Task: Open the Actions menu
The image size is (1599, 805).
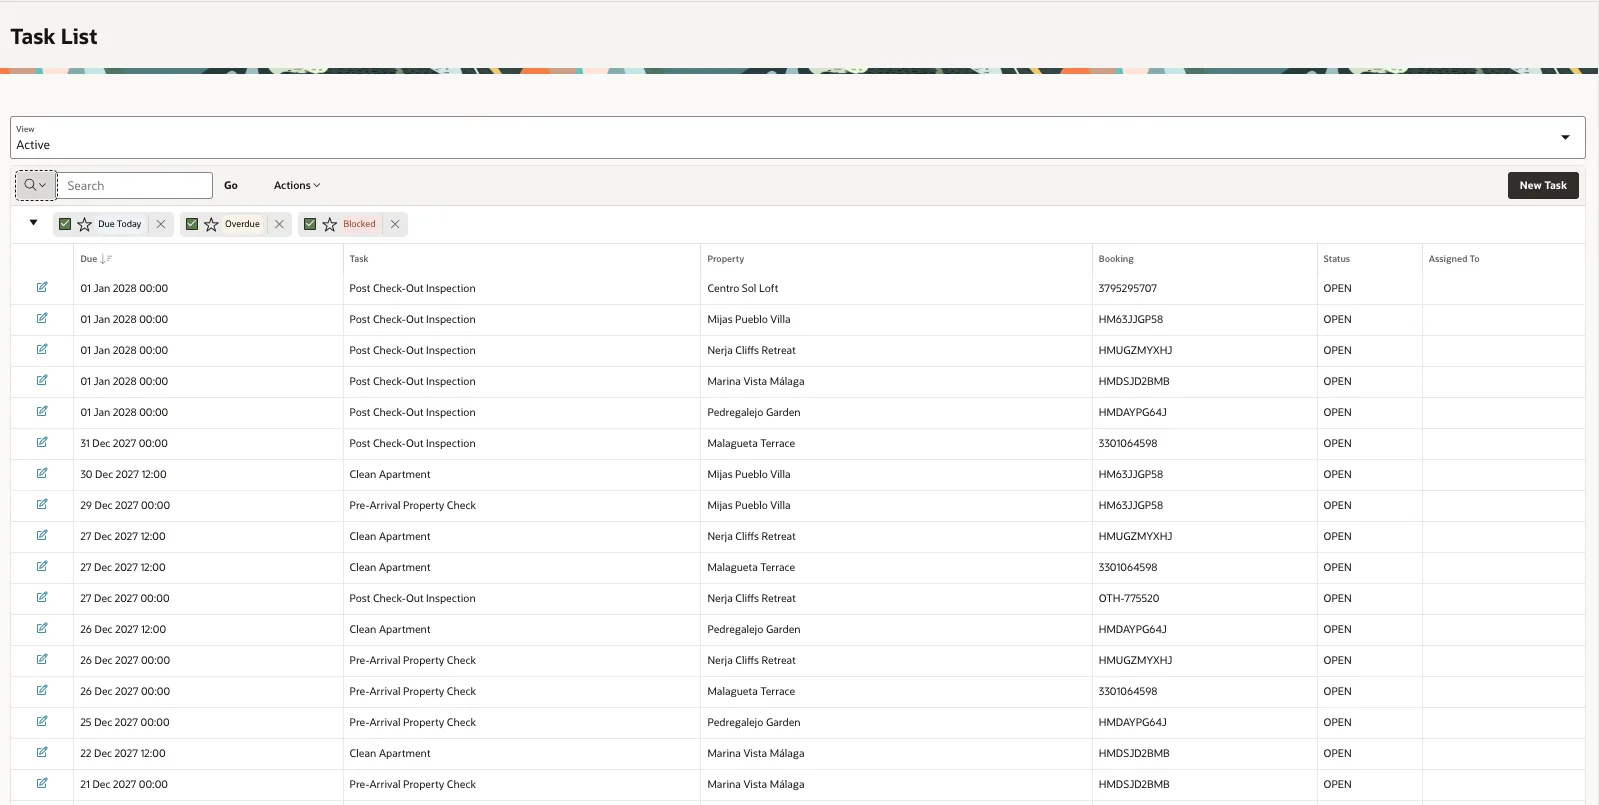Action: pyautogui.click(x=297, y=185)
